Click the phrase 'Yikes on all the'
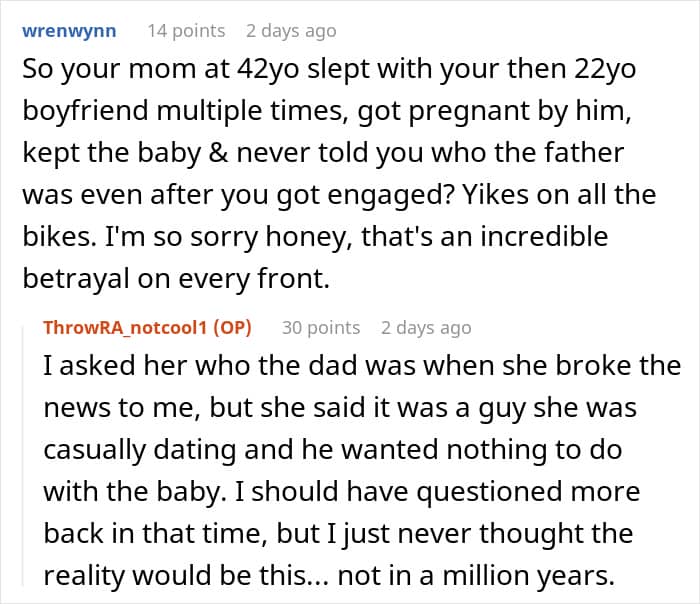Viewport: 700px width, 604px height. click(559, 195)
